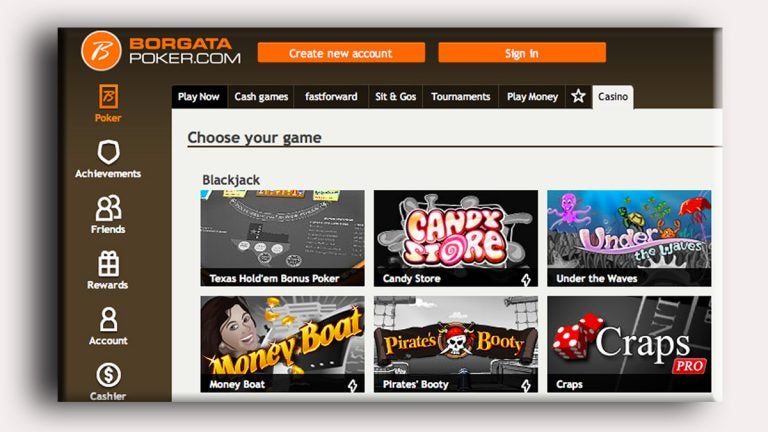Open the Achievements shield icon
Screen dimensions: 768x432
pos(108,152)
